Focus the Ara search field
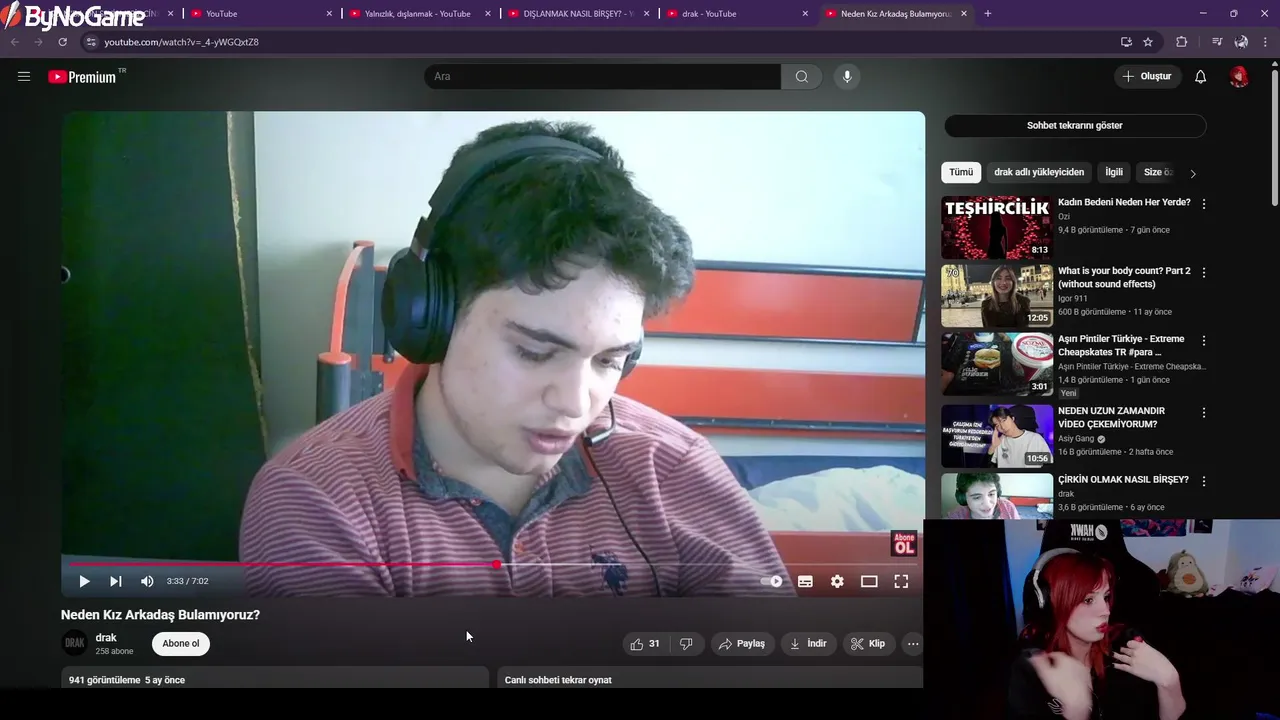 [603, 76]
